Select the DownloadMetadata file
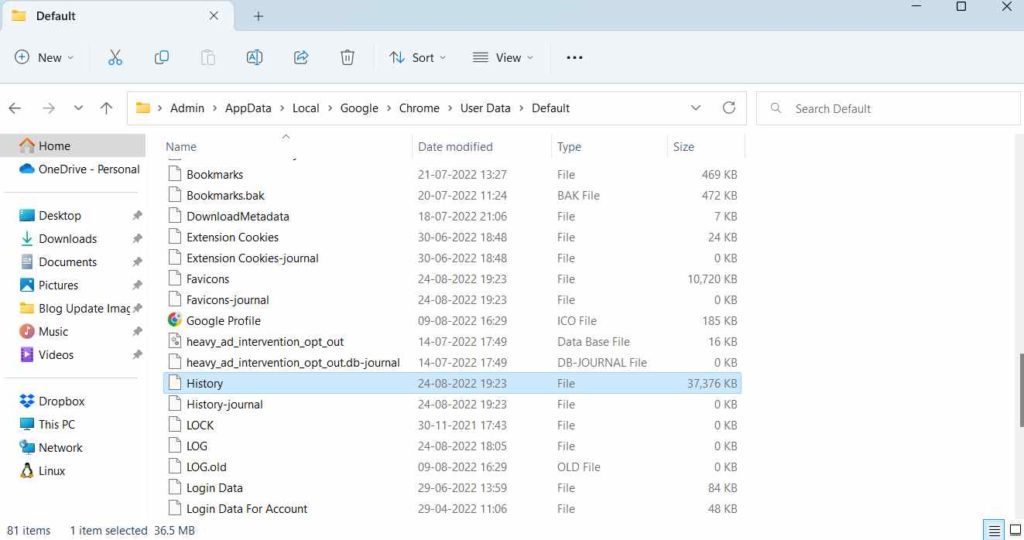The height and width of the screenshot is (540, 1024). 452,216
